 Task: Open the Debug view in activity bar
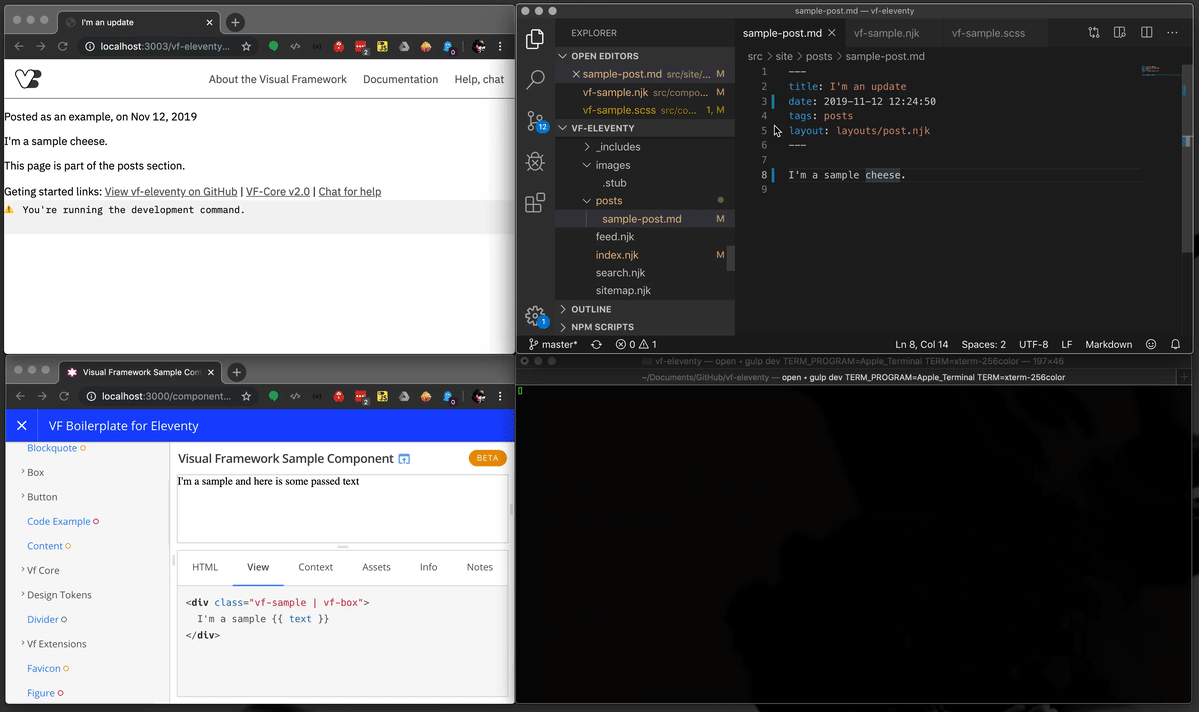[535, 162]
